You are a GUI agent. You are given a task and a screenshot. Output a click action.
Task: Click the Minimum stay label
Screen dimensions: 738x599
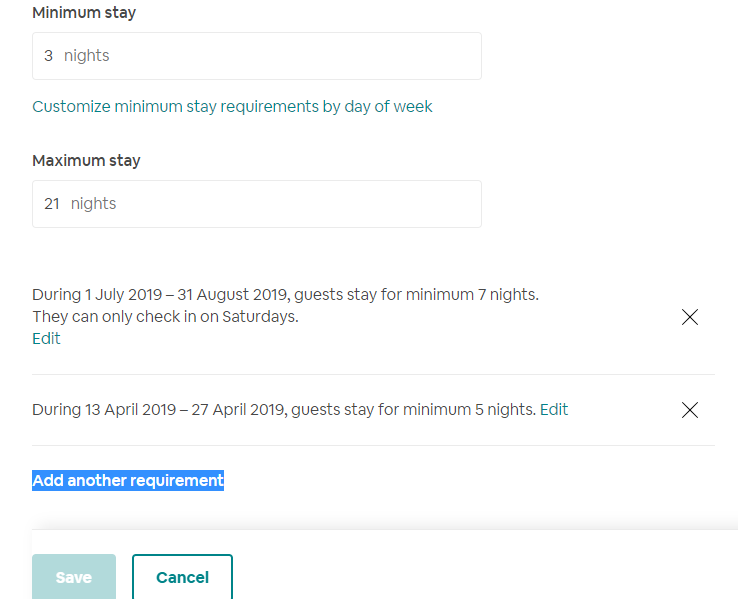(x=84, y=14)
